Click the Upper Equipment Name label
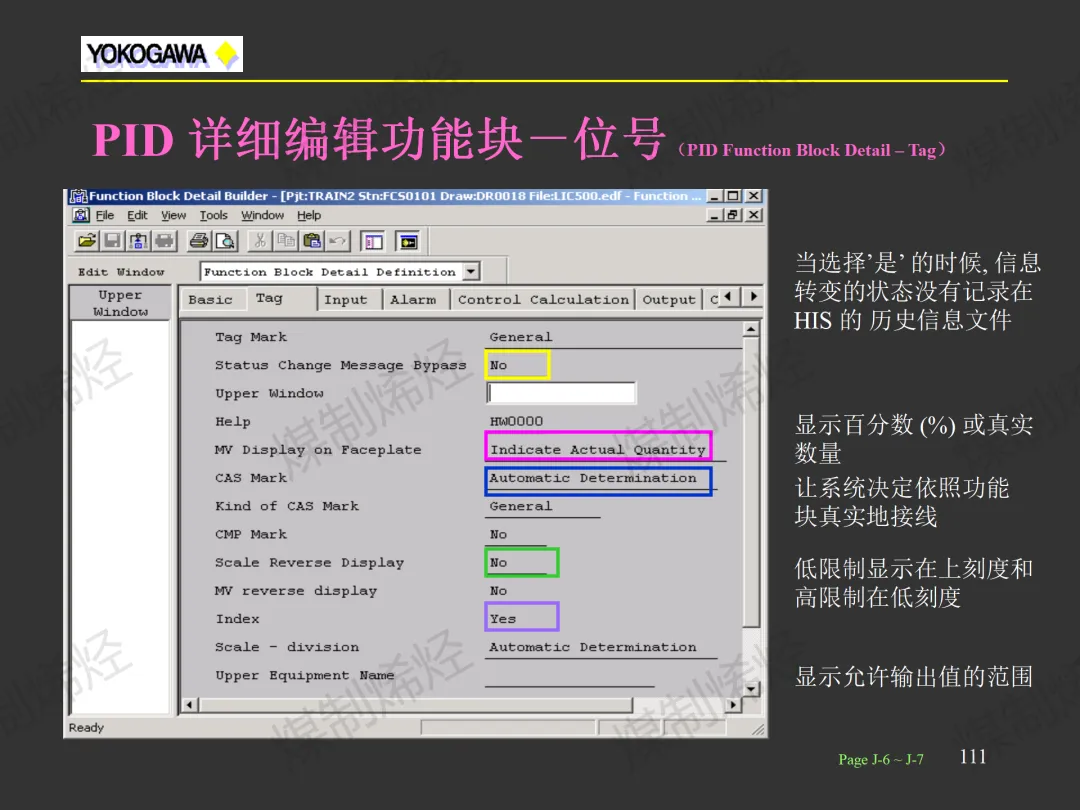The width and height of the screenshot is (1080, 810). [x=304, y=676]
